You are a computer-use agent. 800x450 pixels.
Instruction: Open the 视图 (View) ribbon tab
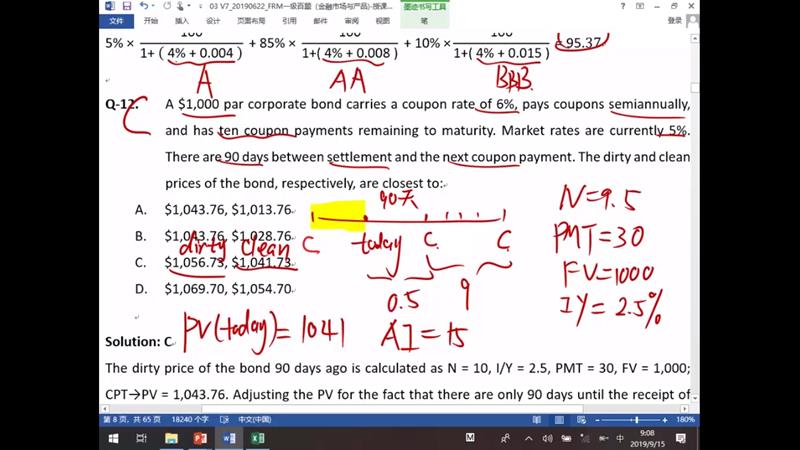point(383,21)
